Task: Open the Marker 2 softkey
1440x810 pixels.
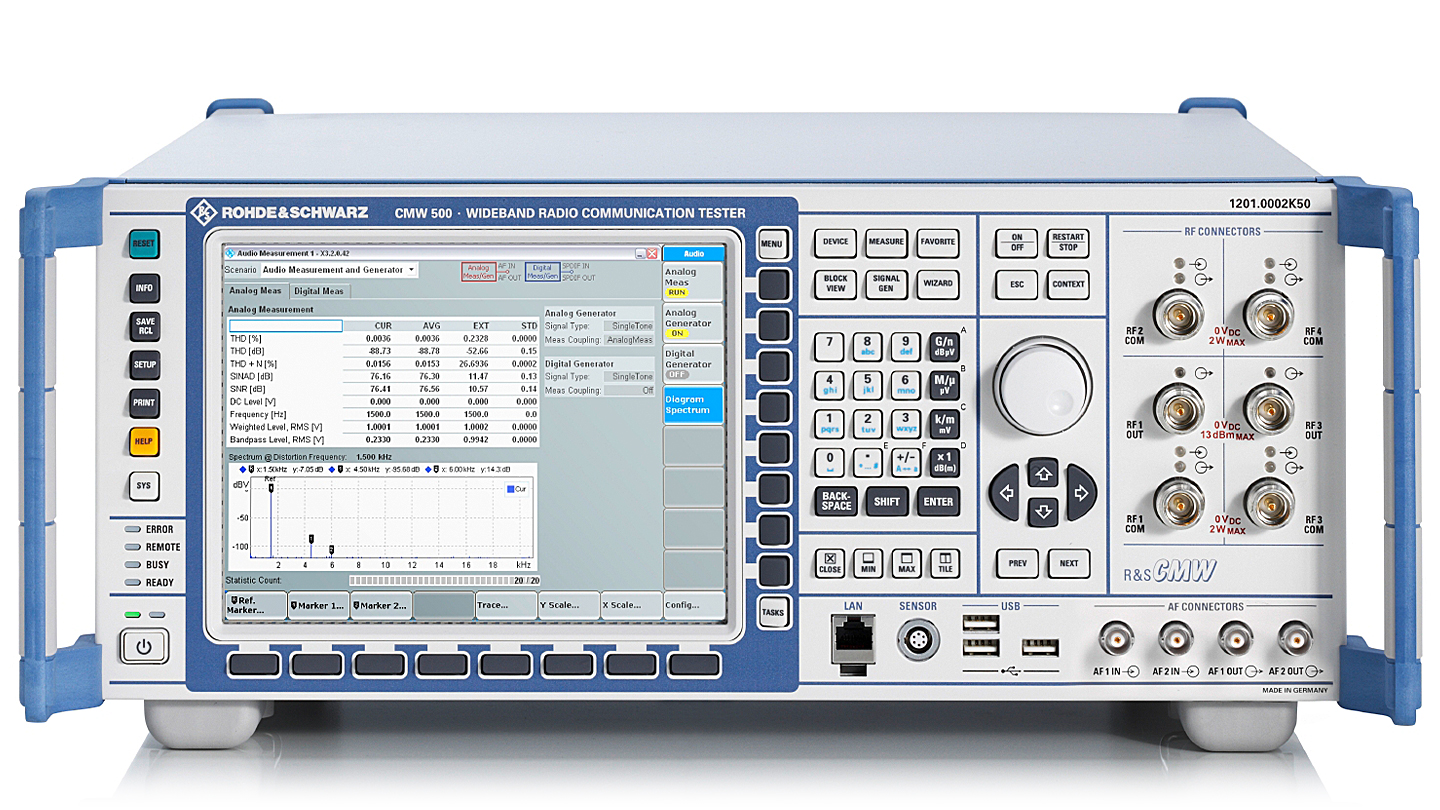Action: click(x=381, y=605)
